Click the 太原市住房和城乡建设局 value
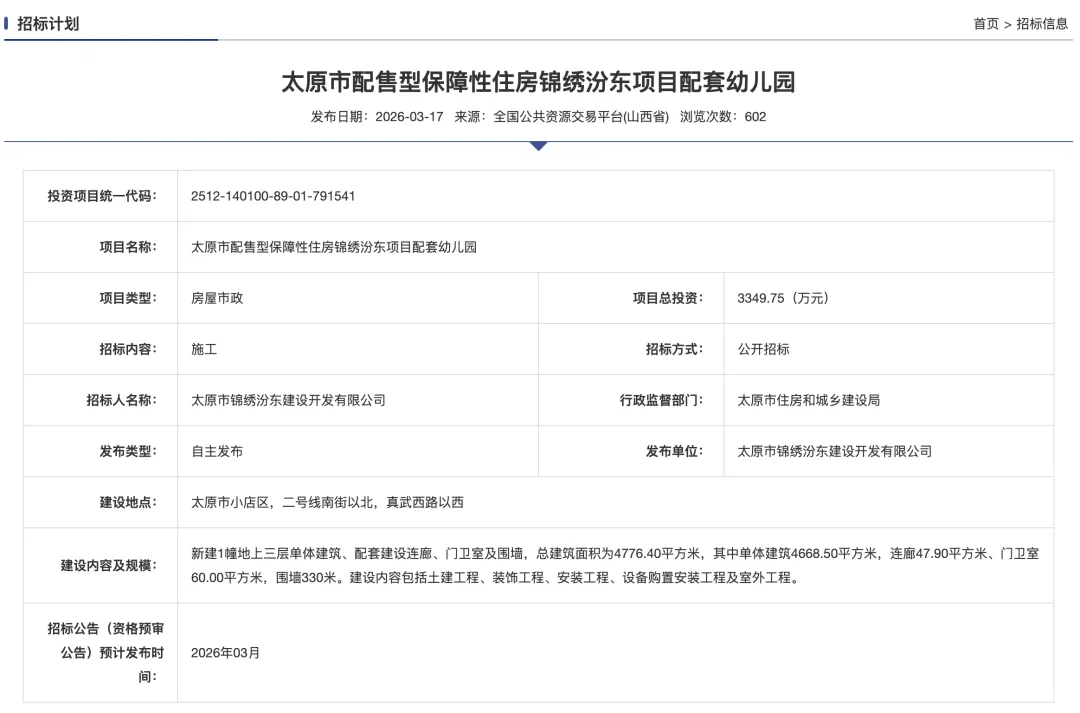The height and width of the screenshot is (713, 1080). pos(809,400)
